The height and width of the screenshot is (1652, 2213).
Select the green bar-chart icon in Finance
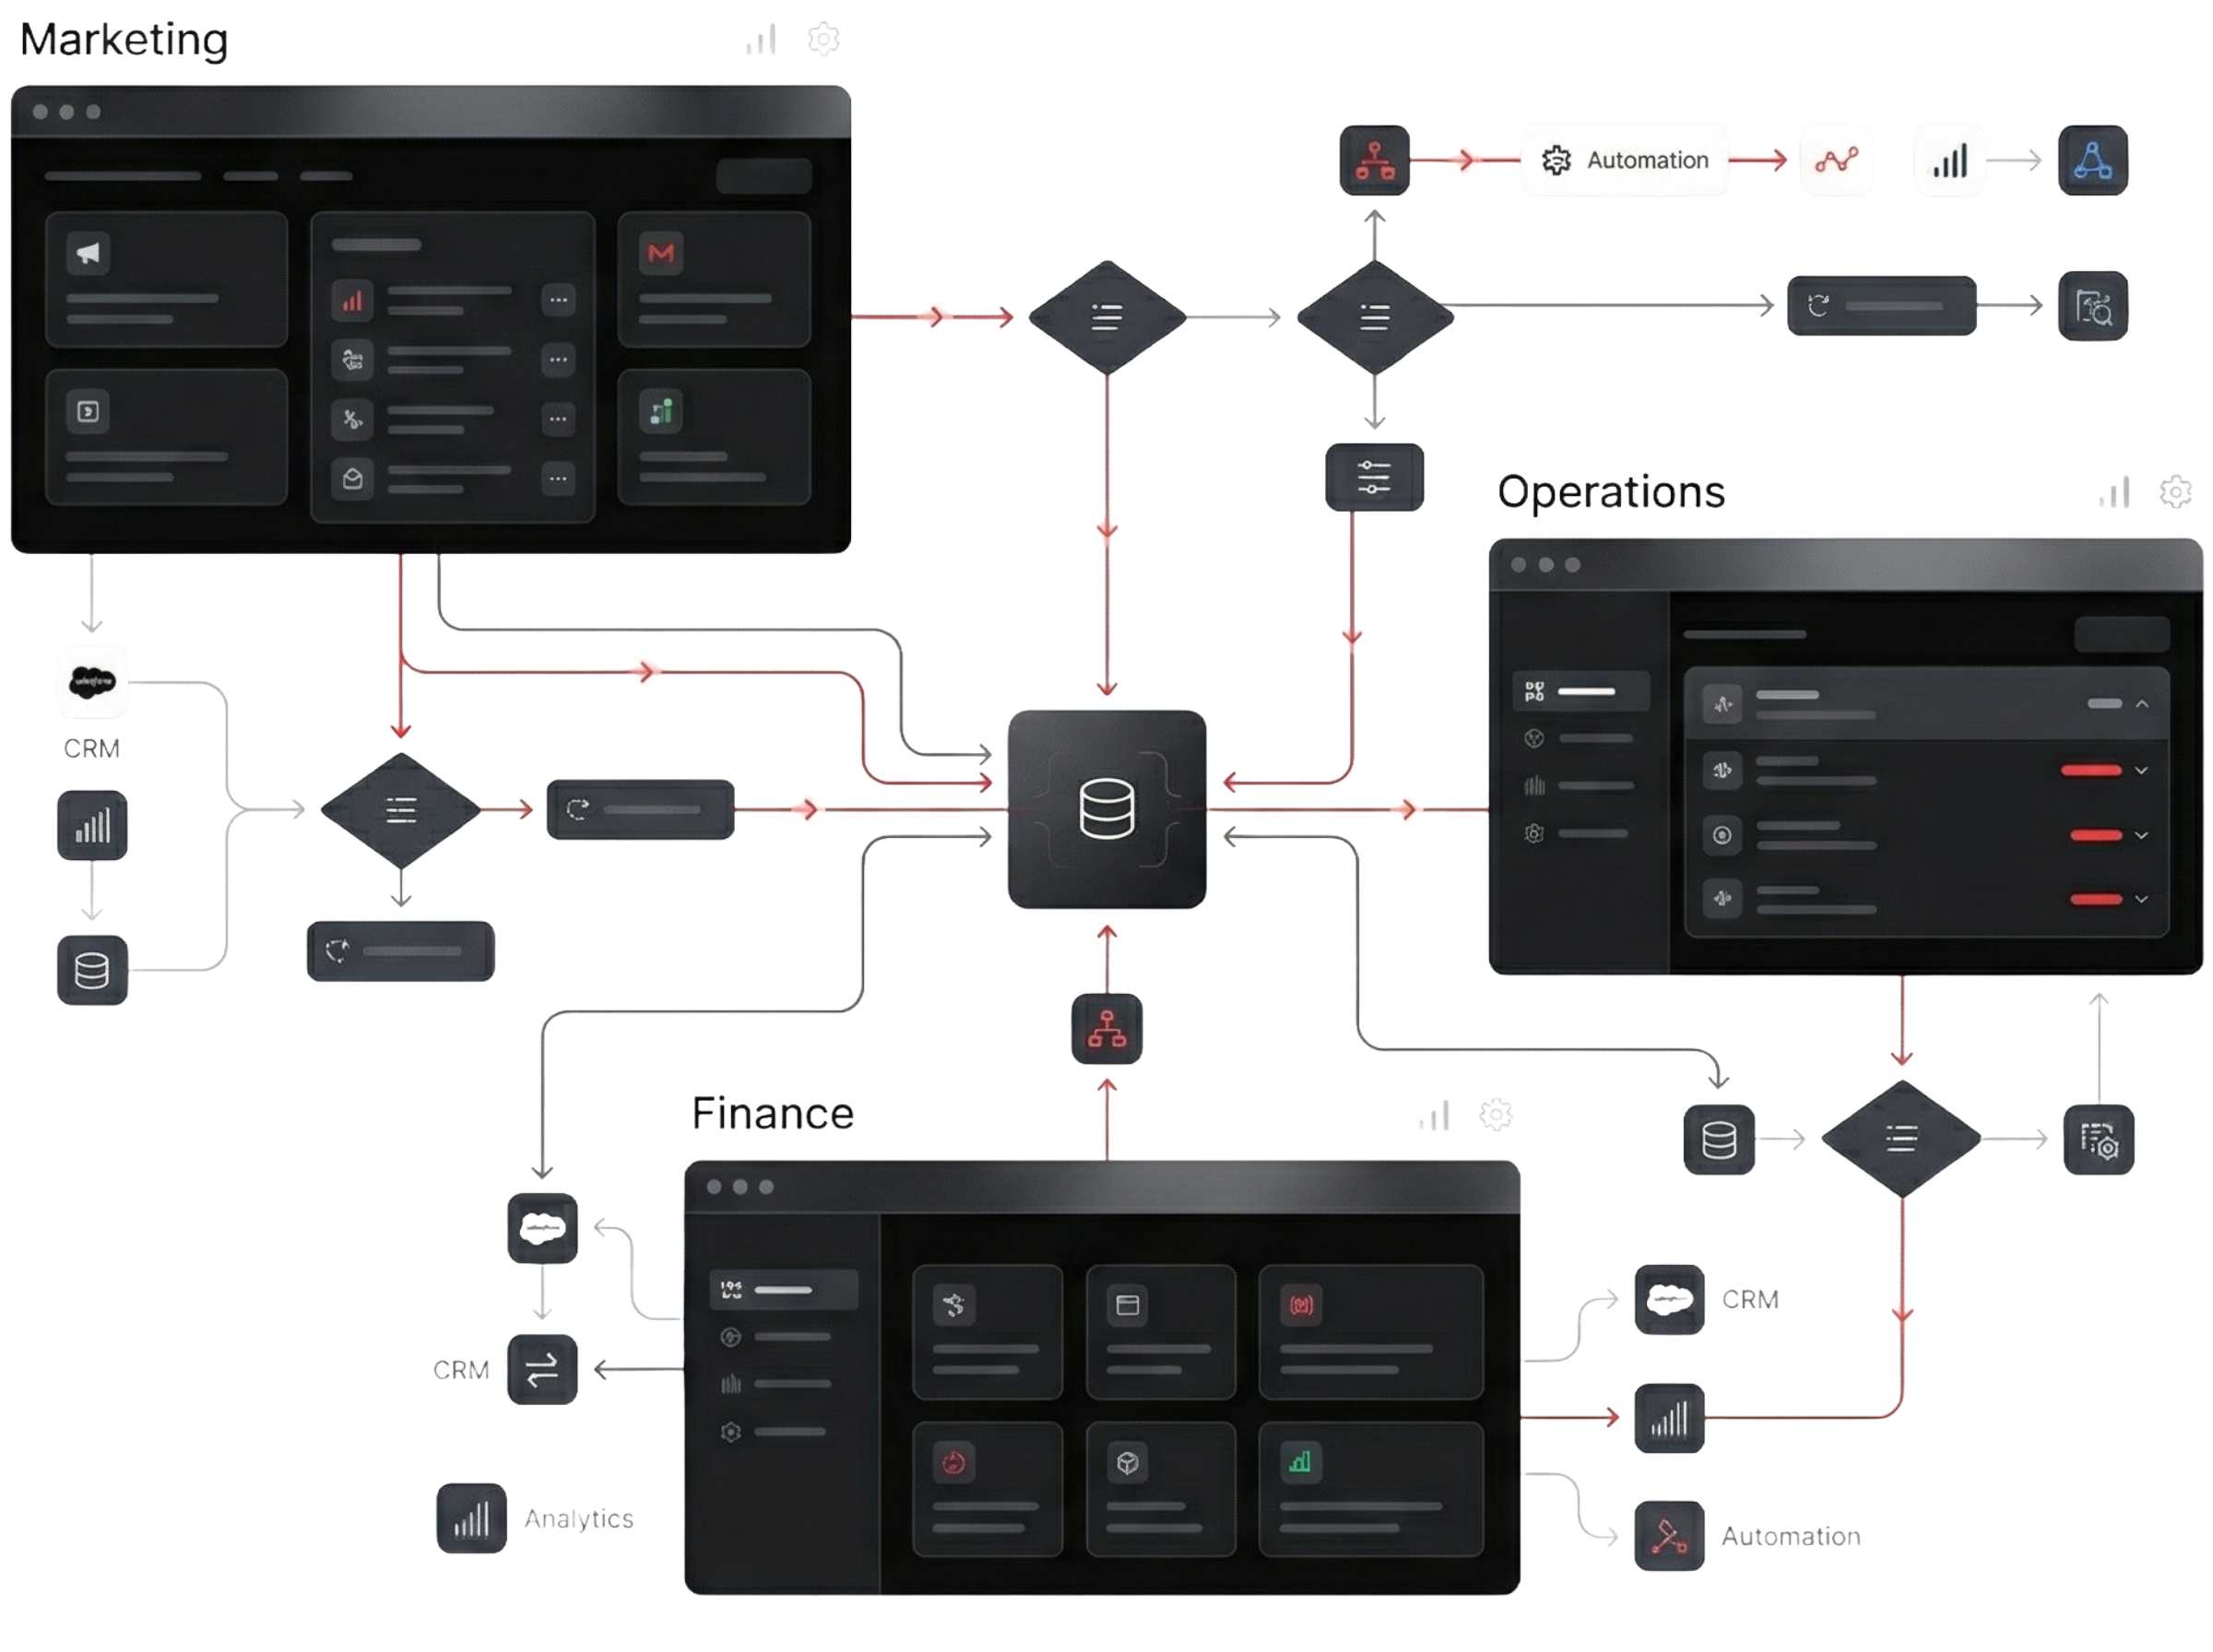pyautogui.click(x=1300, y=1462)
